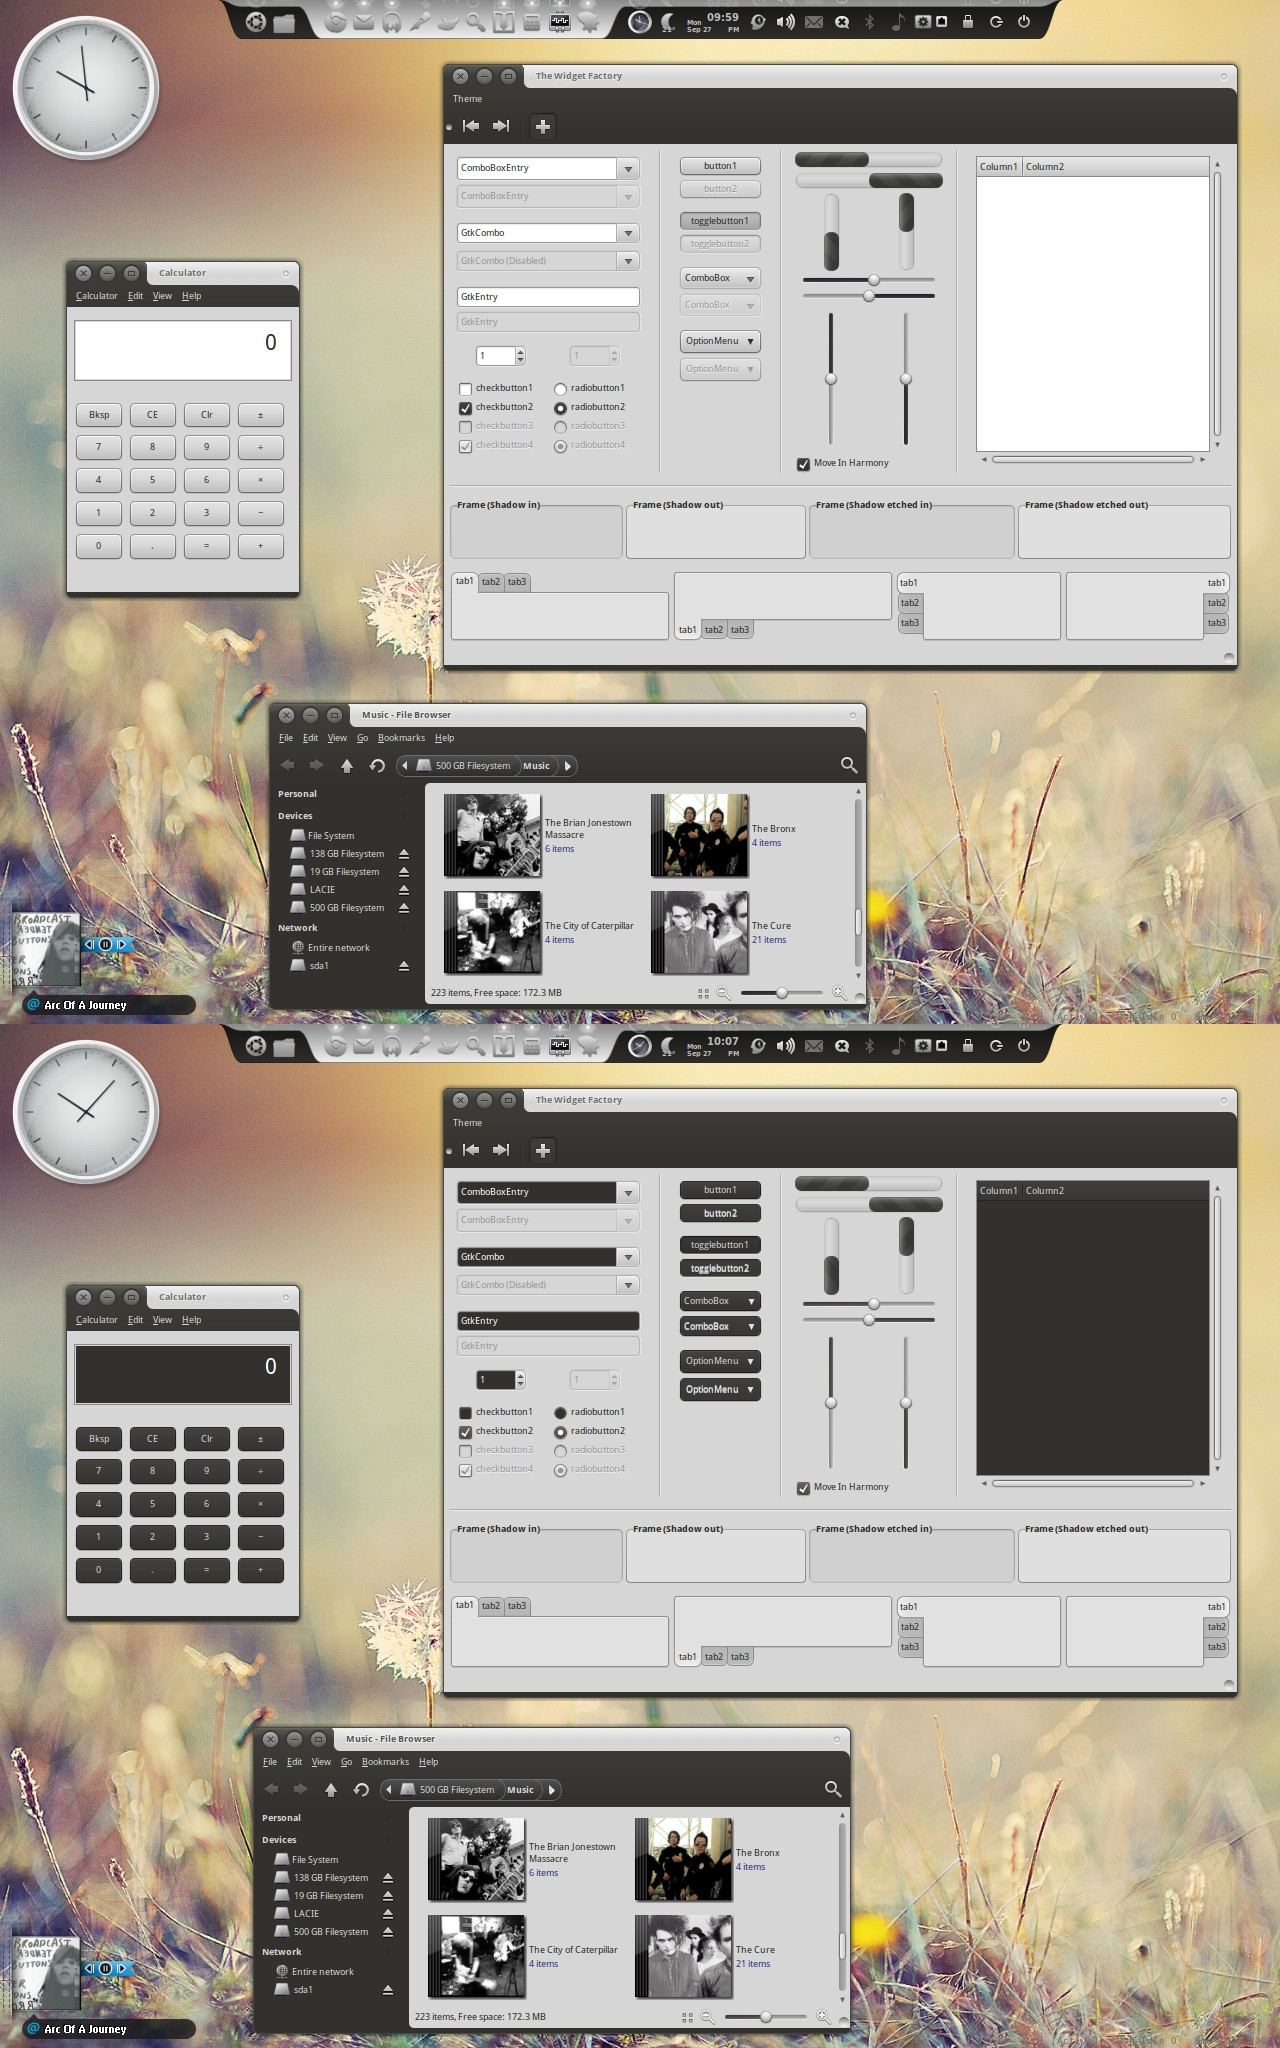Click the volume speaker icon in the upper panel
Viewport: 1280px width, 2048px height.
pyautogui.click(x=786, y=22)
